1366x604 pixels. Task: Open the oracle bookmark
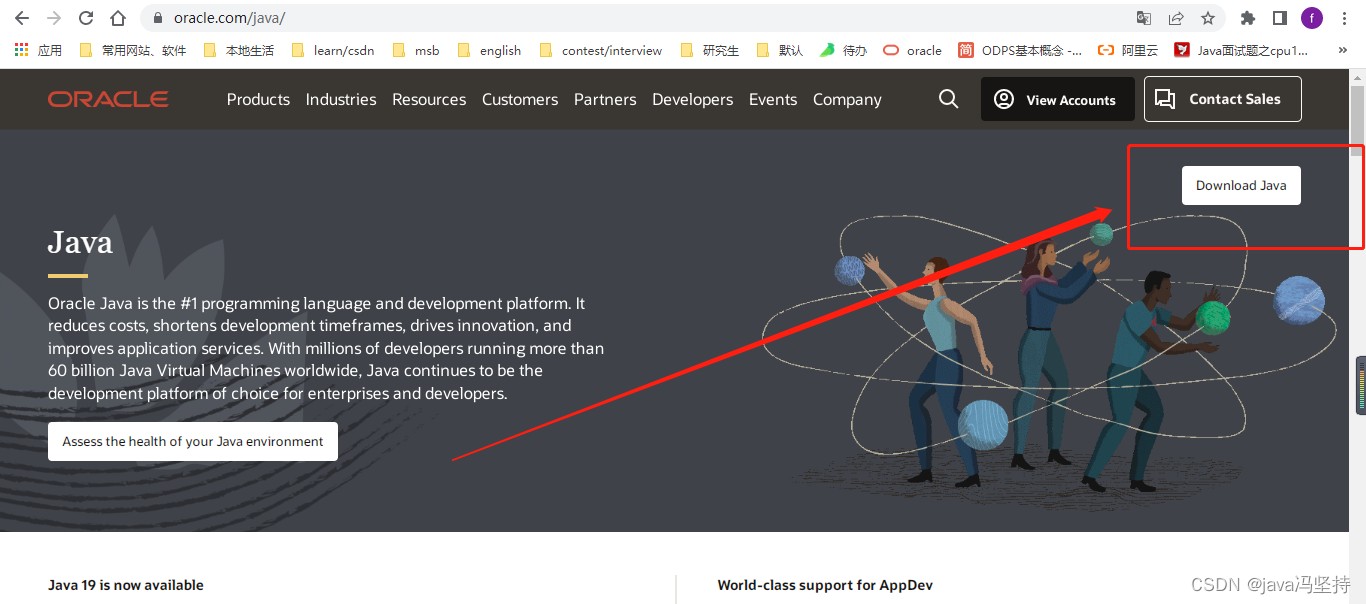tap(912, 50)
